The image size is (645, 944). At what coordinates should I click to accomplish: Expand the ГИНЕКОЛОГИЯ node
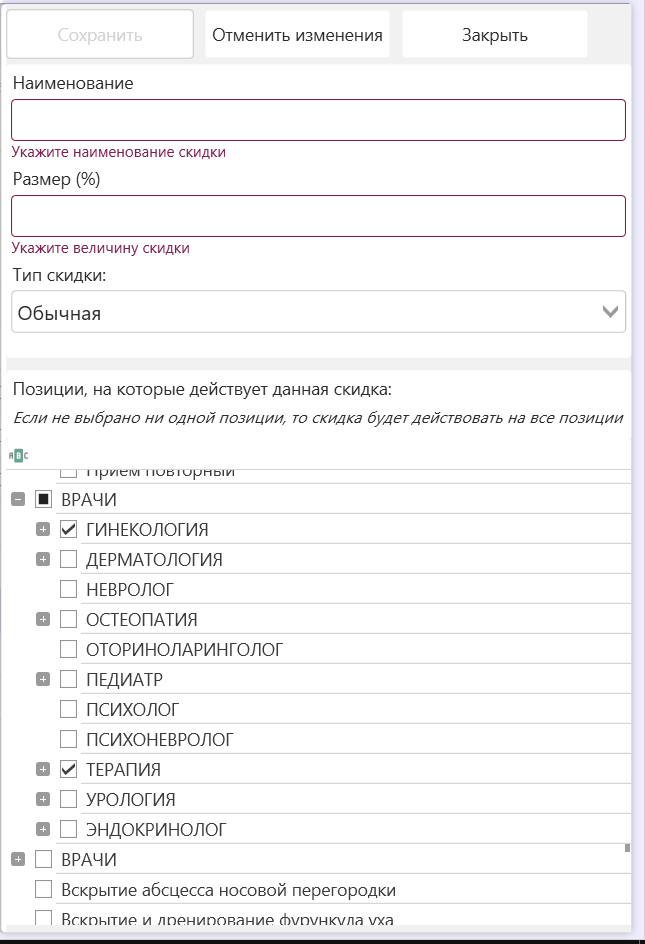(43, 529)
